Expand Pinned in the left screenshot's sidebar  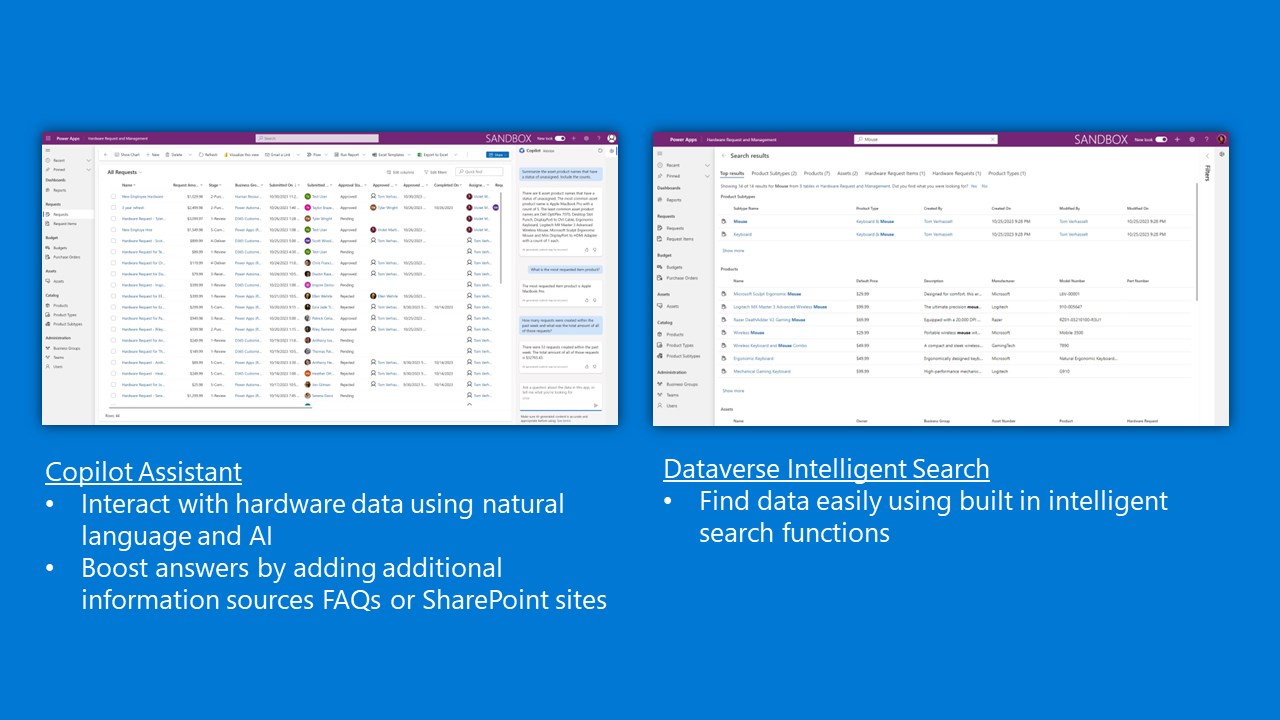pyautogui.click(x=88, y=170)
